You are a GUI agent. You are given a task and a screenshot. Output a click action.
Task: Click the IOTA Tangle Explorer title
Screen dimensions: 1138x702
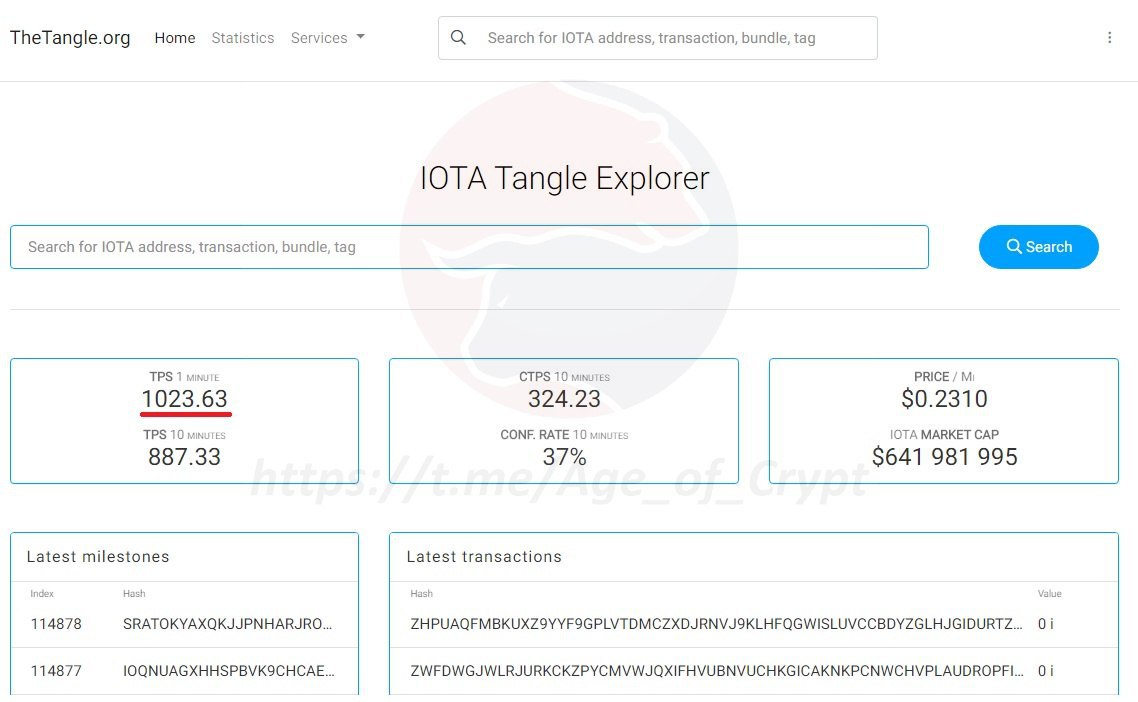tap(564, 178)
